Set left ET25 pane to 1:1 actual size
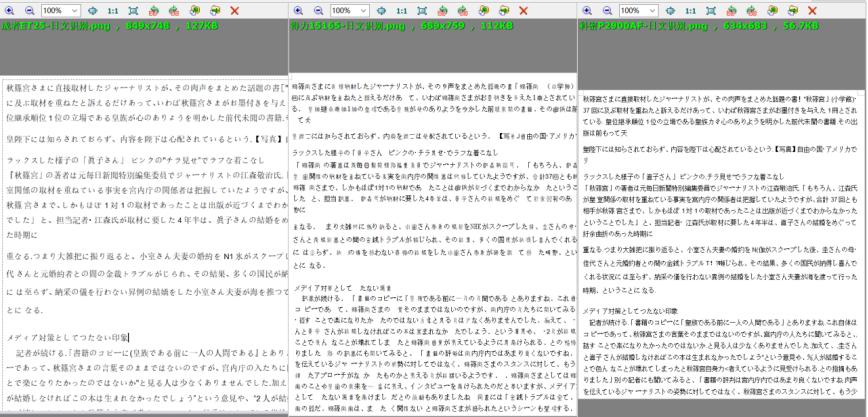 point(112,11)
